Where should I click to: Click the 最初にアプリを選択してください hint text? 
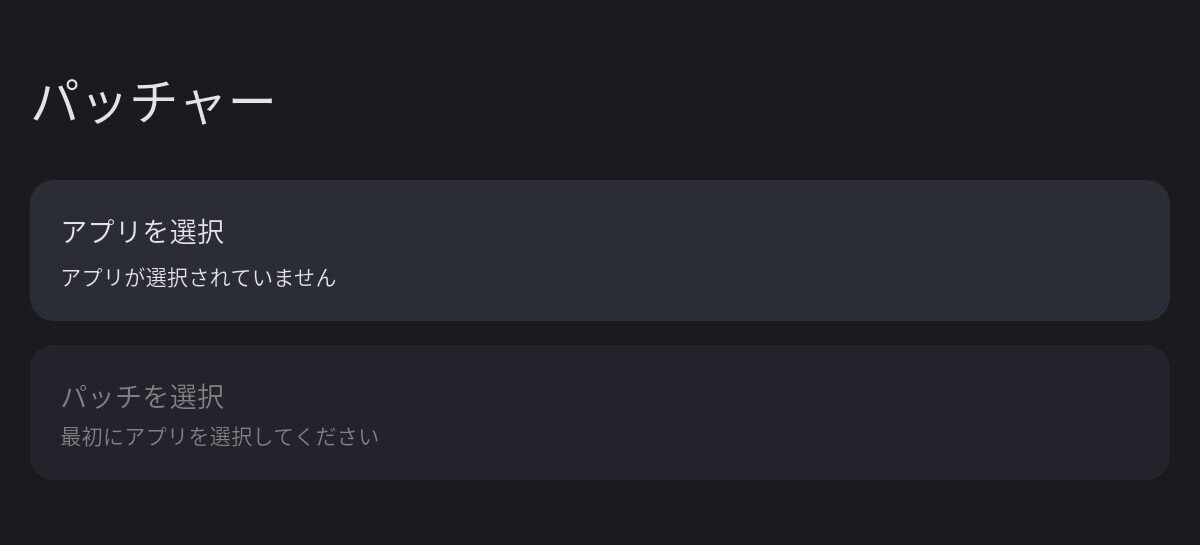coord(220,437)
